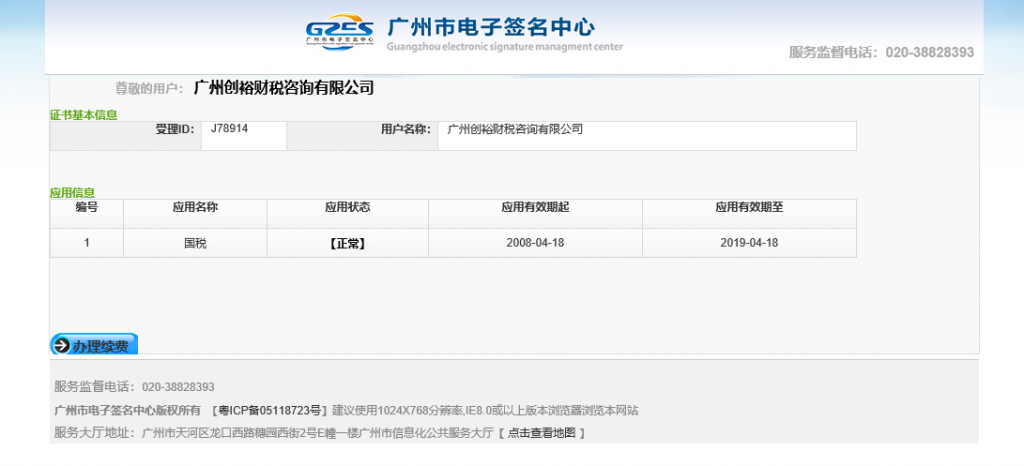
Task: Click the service phone number at top right
Action: [x=928, y=52]
